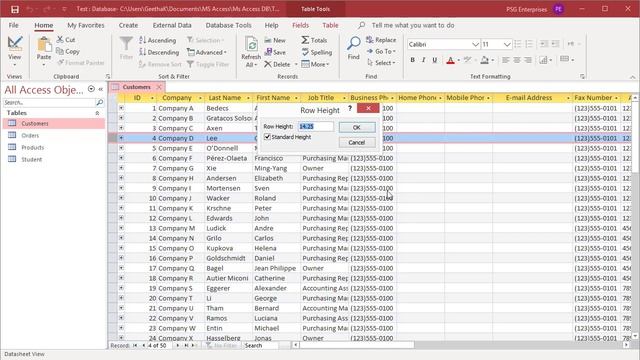Viewport: 640px width, 360px height.
Task: Align text left
Action: pos(506,60)
